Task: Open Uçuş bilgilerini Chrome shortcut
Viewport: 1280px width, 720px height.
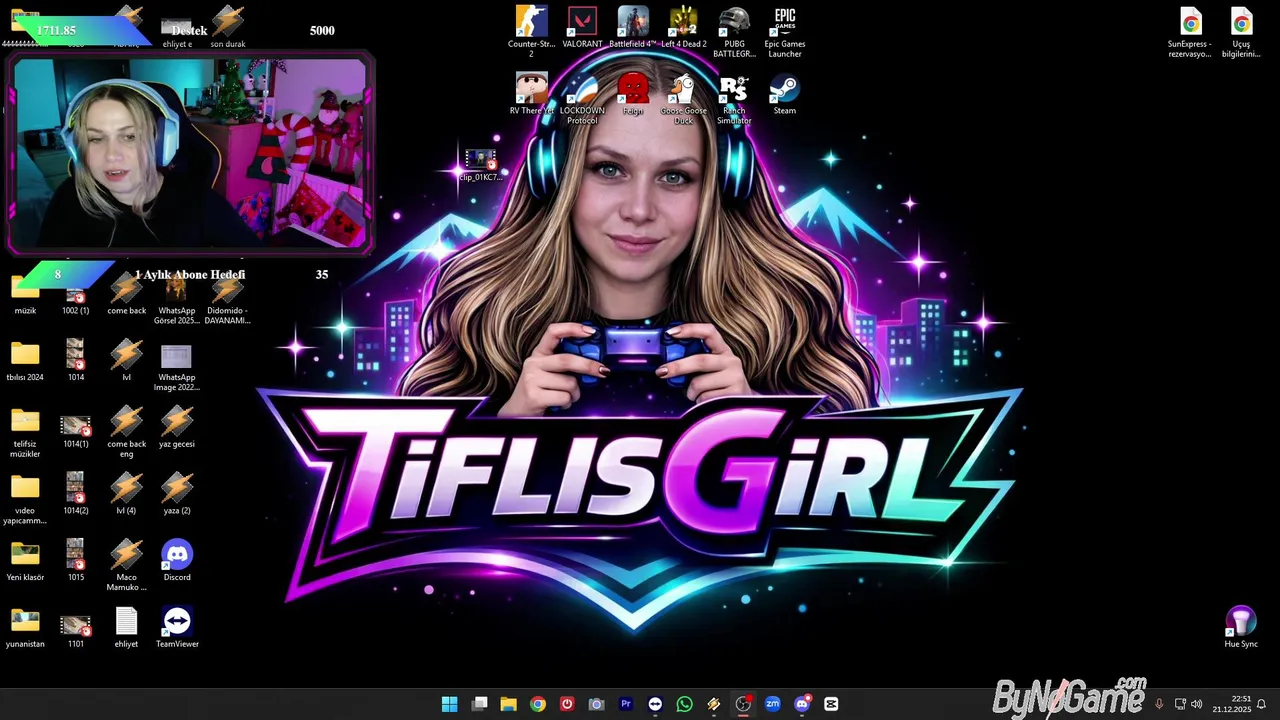Action: [x=1241, y=32]
